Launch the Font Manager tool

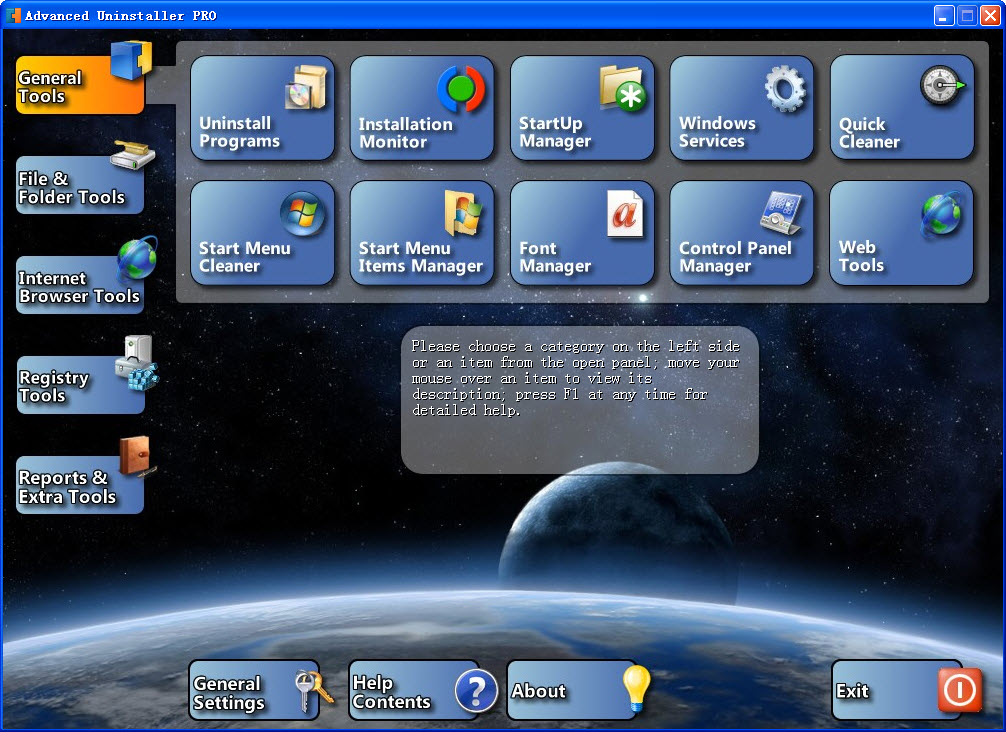click(x=582, y=233)
